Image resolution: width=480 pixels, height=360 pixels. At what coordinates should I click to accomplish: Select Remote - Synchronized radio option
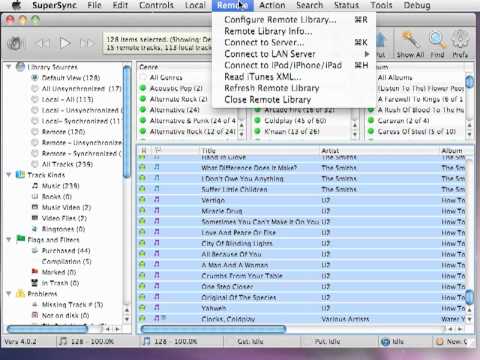(x=35, y=153)
